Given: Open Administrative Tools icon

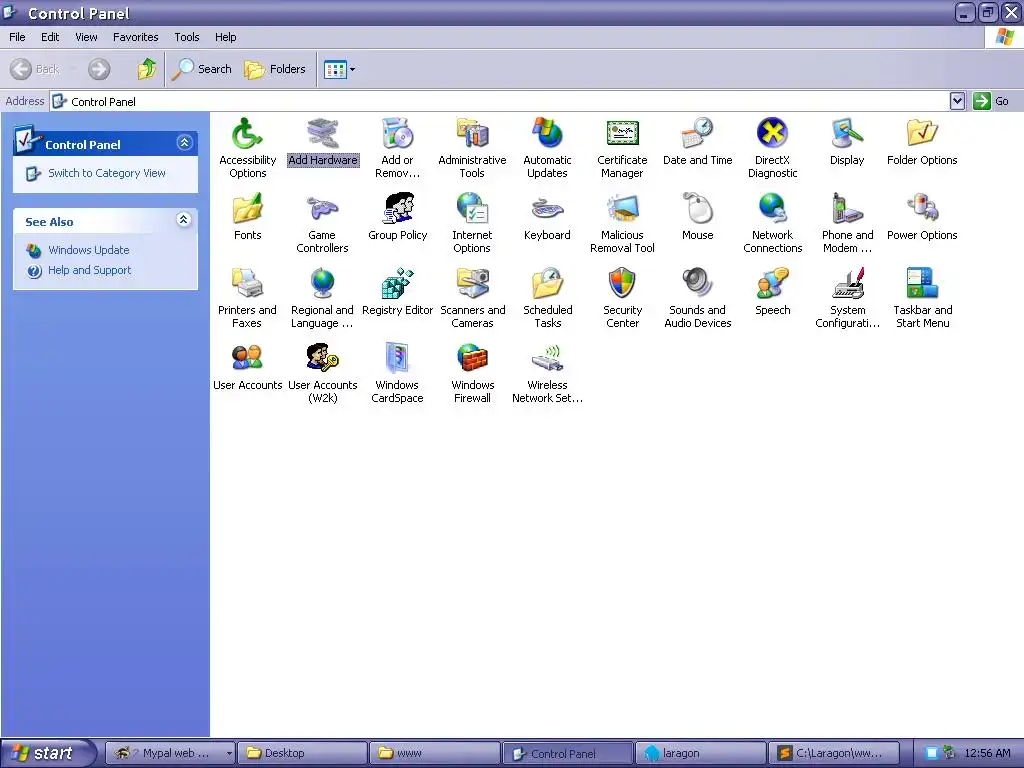Looking at the screenshot, I should coord(472,134).
